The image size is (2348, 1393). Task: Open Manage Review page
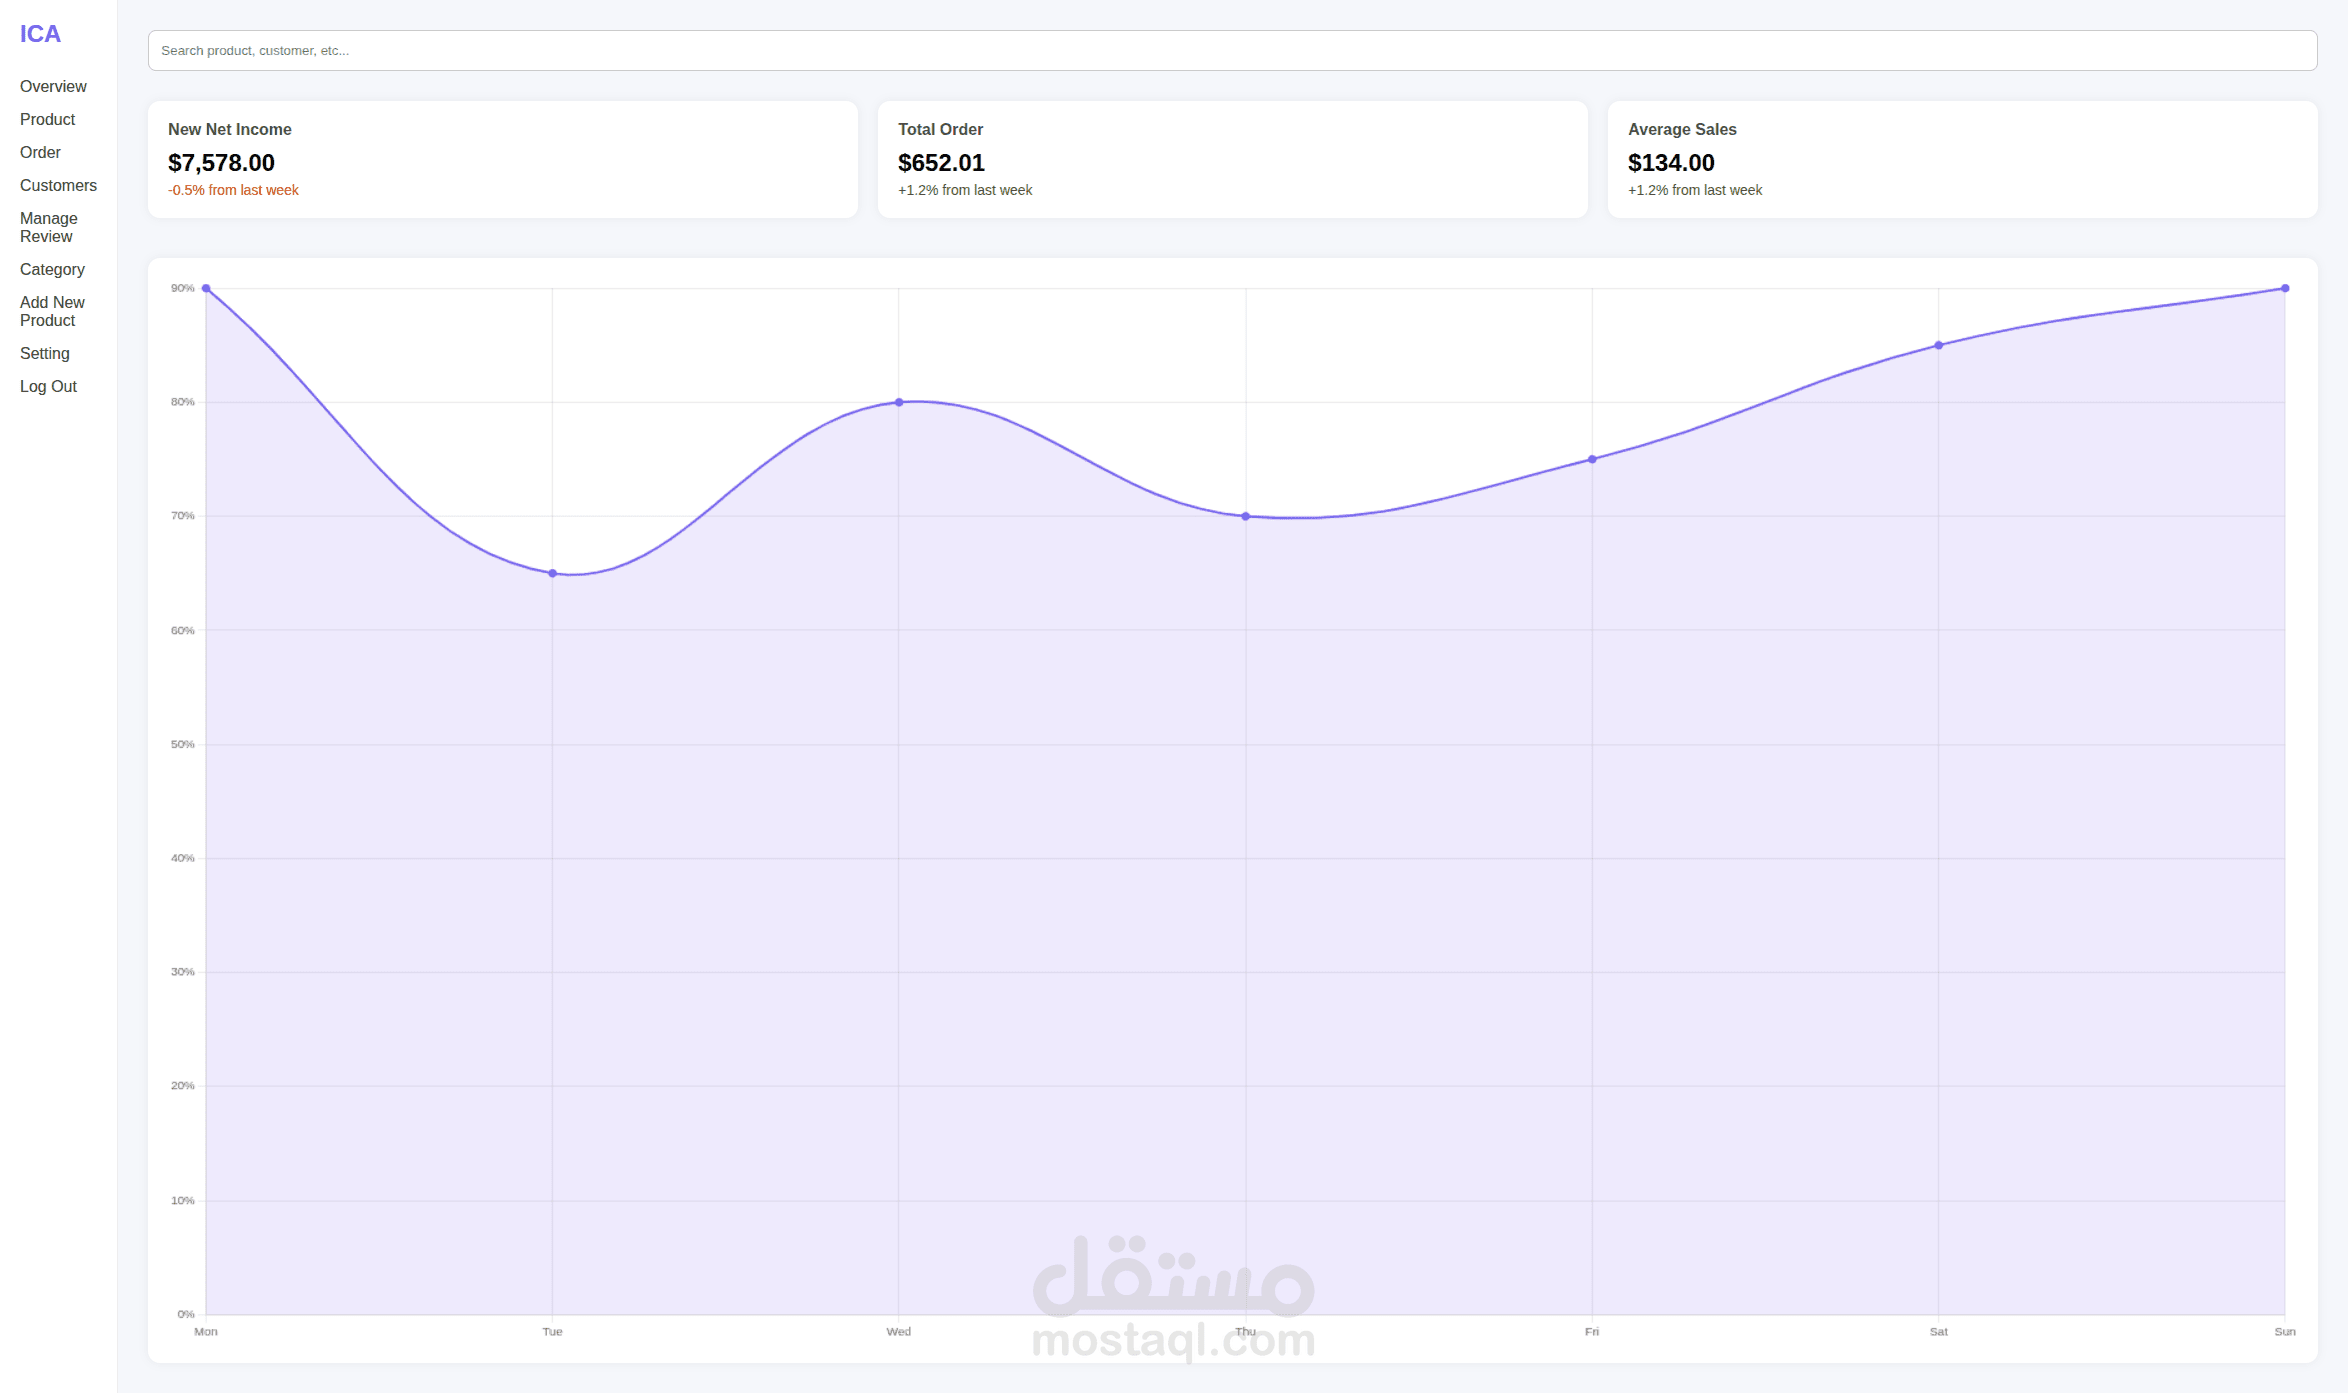click(48, 228)
